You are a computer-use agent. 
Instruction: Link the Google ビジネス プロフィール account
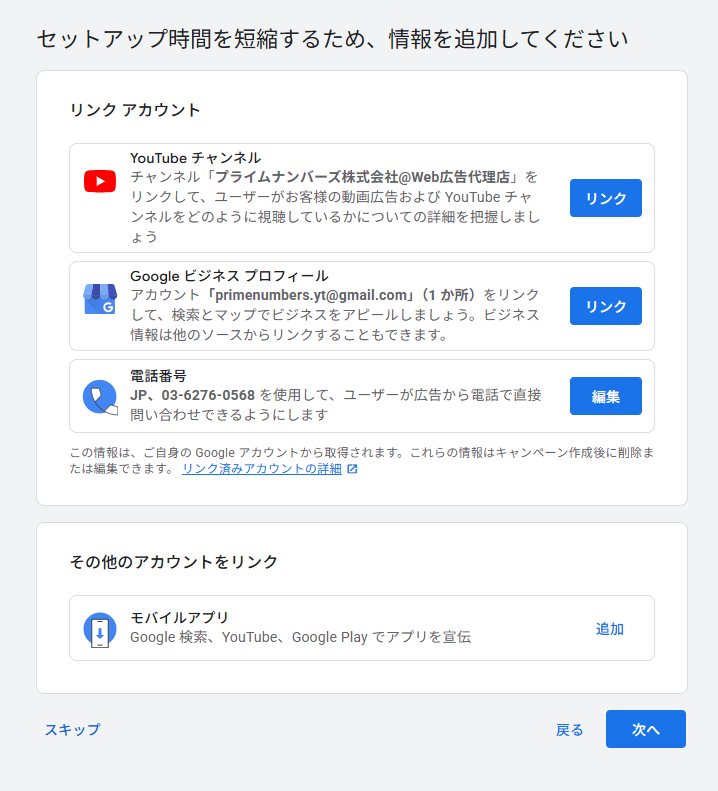[605, 306]
